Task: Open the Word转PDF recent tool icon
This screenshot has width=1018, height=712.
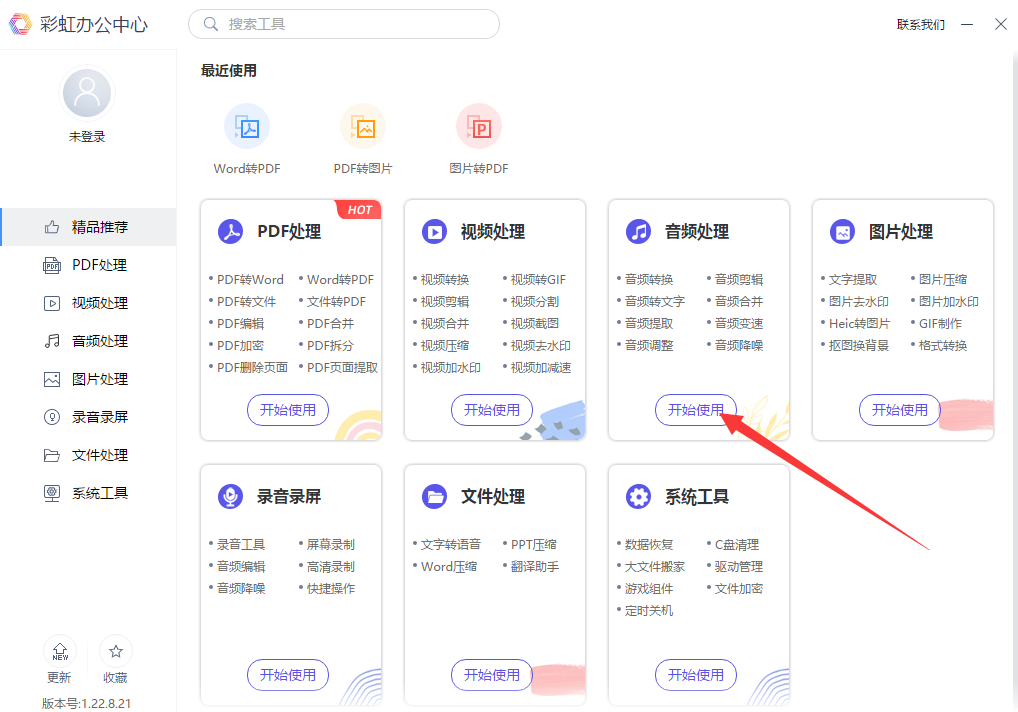Action: (247, 127)
